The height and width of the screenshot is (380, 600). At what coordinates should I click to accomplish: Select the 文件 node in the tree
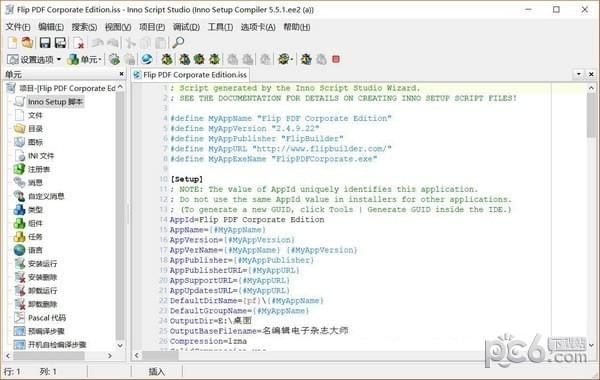[35, 115]
